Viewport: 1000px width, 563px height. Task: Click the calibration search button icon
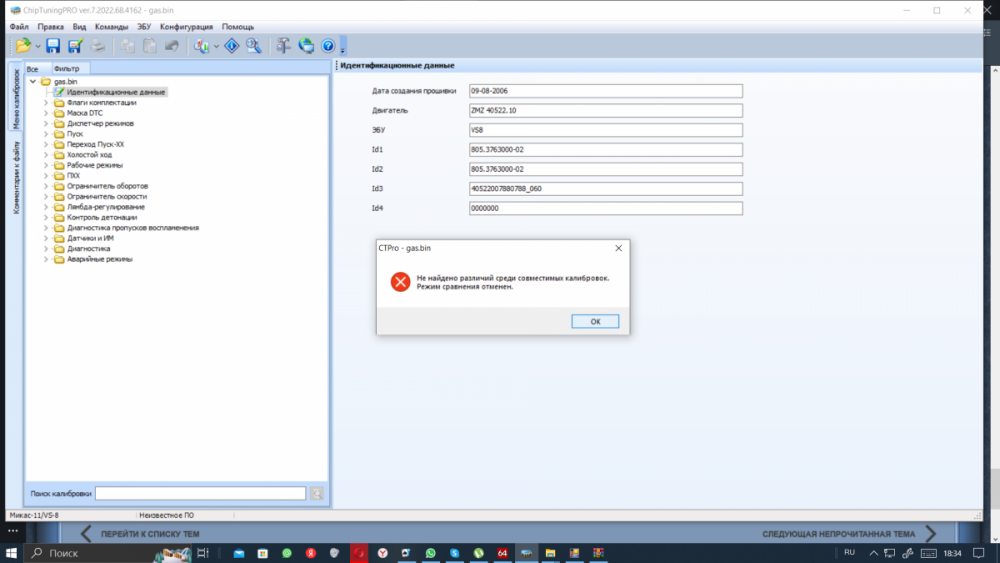click(x=317, y=494)
